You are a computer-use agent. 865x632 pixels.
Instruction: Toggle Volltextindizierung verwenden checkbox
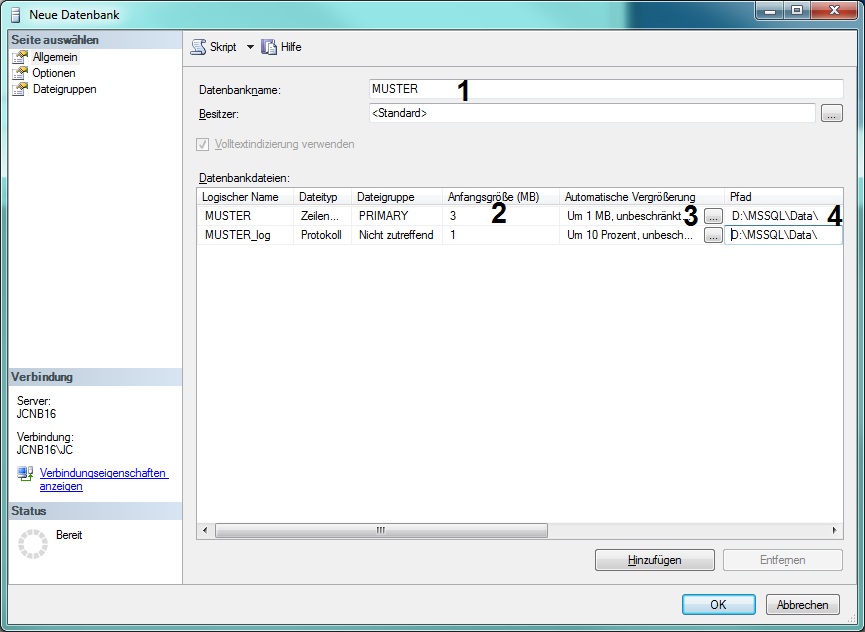click(202, 144)
